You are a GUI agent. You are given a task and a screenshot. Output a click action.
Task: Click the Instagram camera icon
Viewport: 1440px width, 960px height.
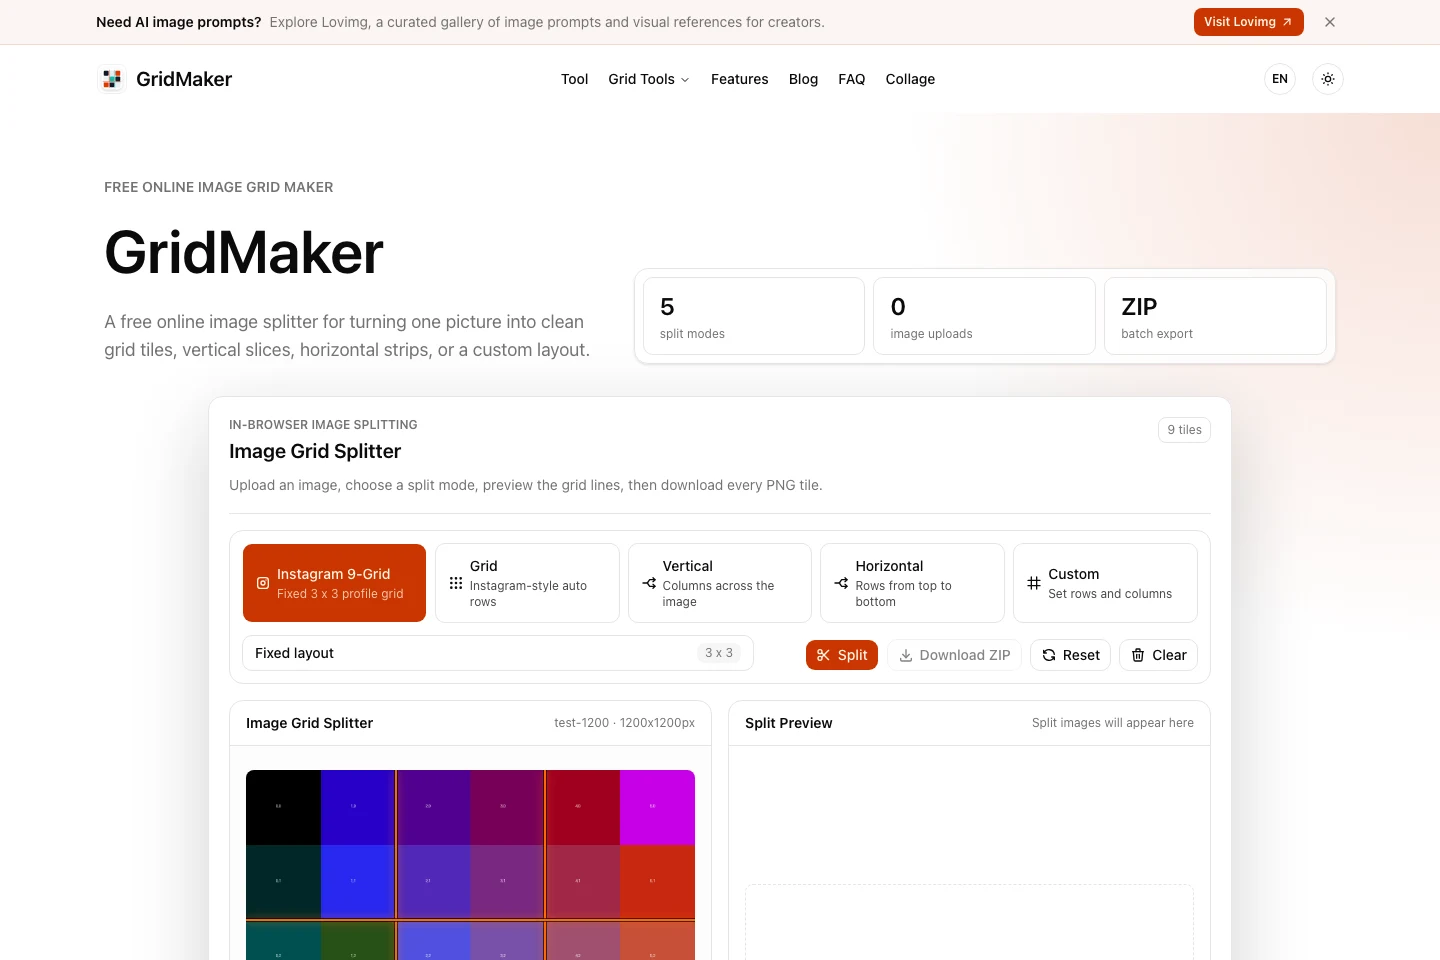[x=263, y=583]
